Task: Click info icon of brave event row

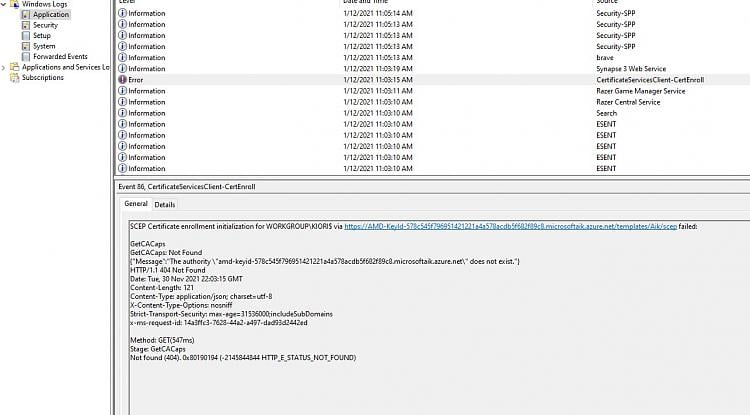Action: click(122, 57)
